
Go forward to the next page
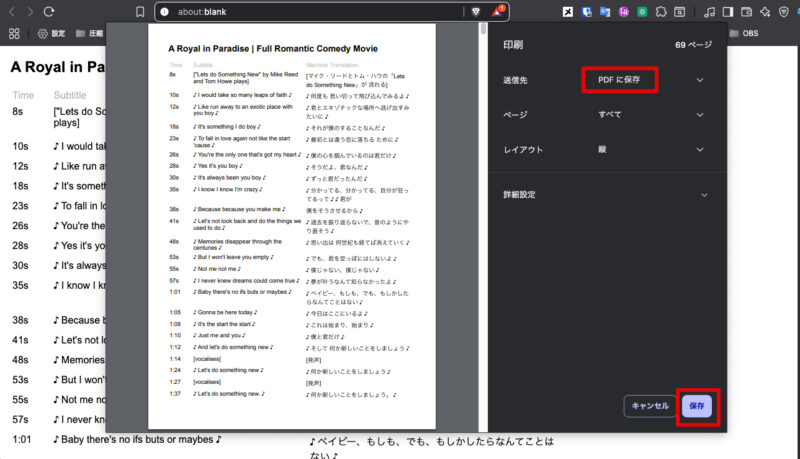[30, 12]
